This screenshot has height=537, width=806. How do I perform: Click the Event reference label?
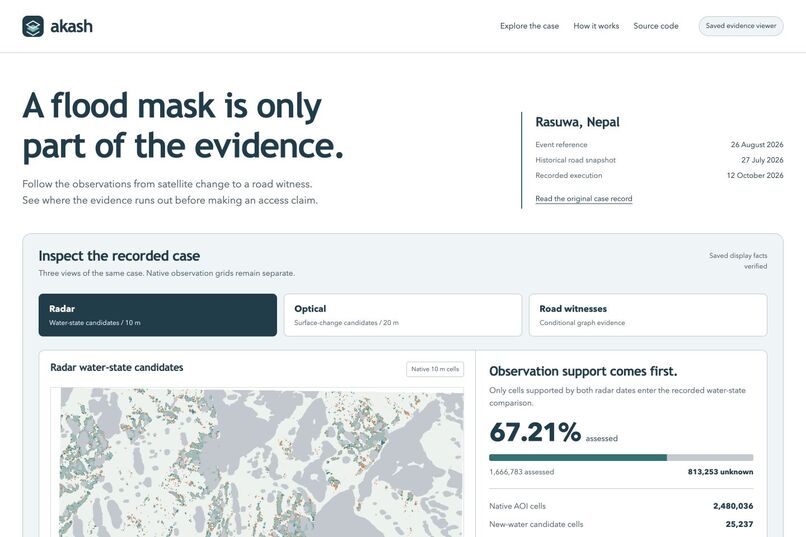click(561, 144)
